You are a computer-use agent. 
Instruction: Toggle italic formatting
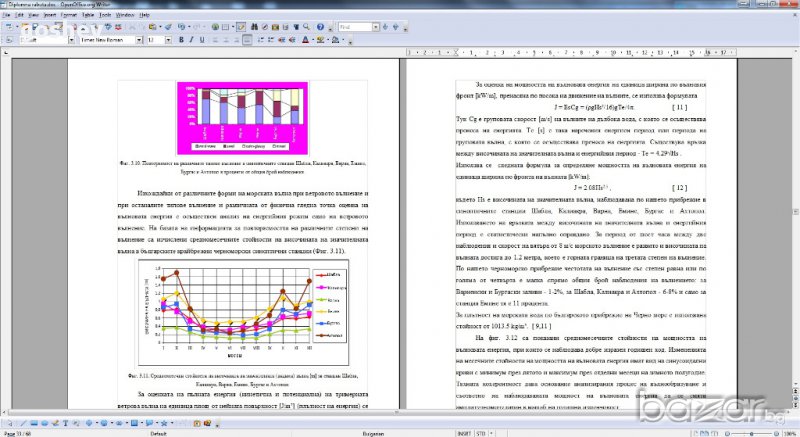pyautogui.click(x=191, y=40)
